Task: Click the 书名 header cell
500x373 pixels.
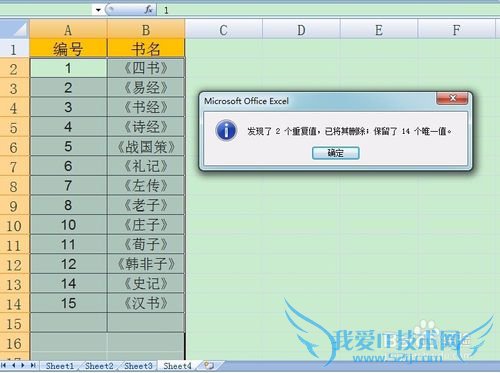Action: click(146, 49)
